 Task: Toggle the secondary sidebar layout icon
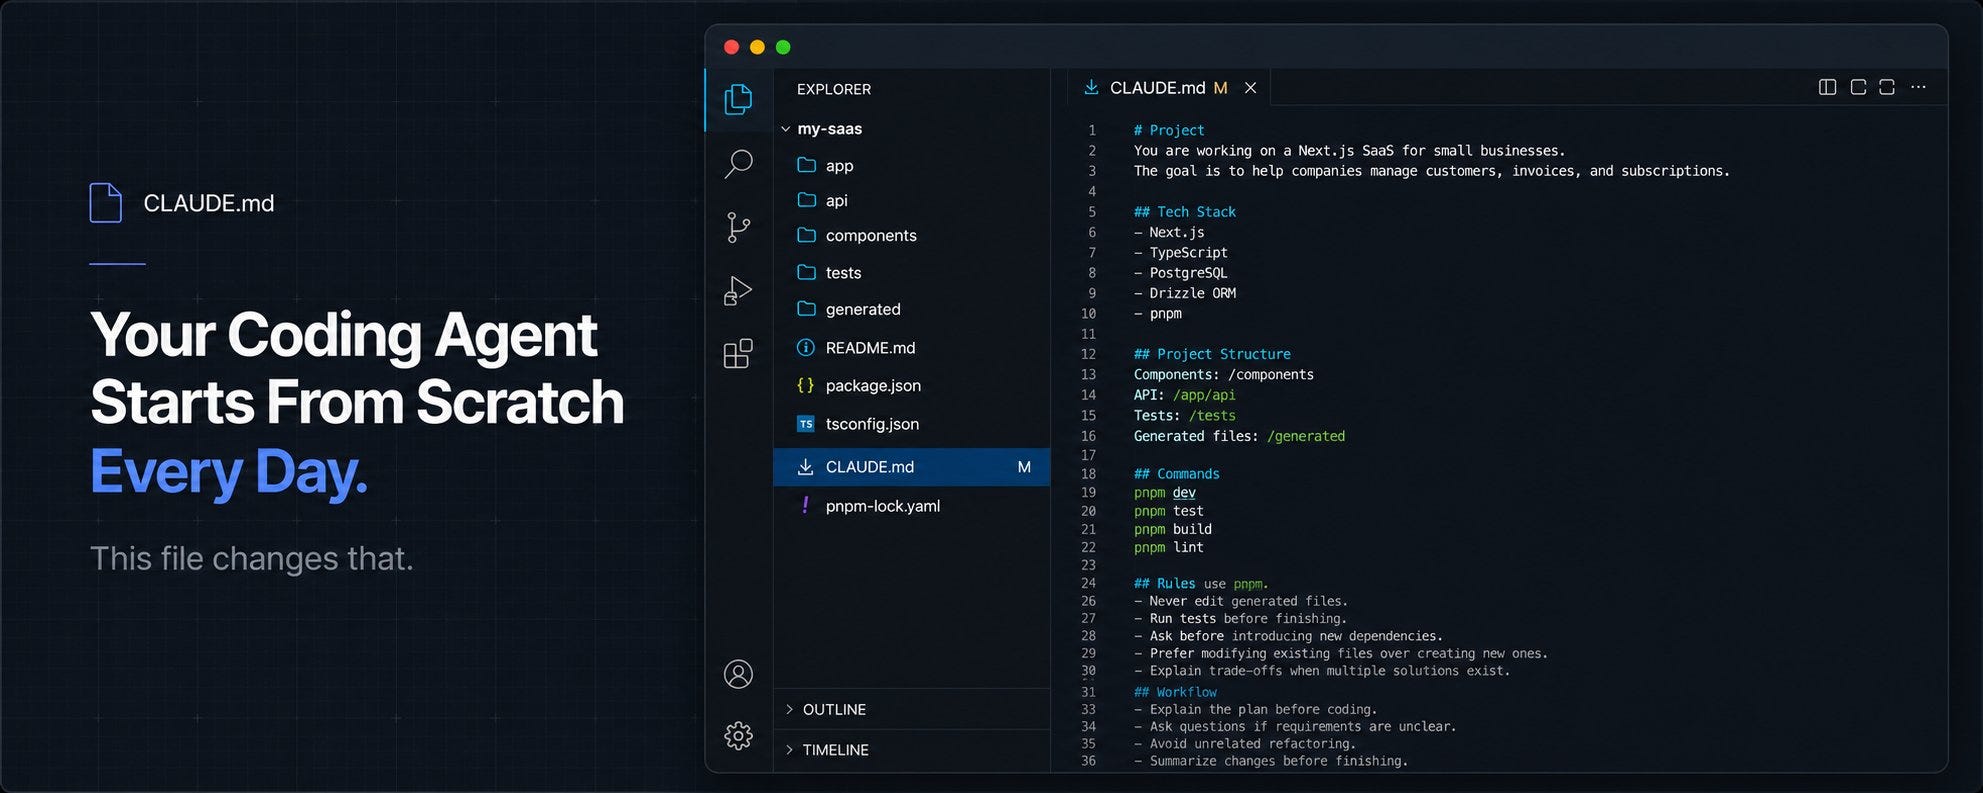click(1887, 87)
